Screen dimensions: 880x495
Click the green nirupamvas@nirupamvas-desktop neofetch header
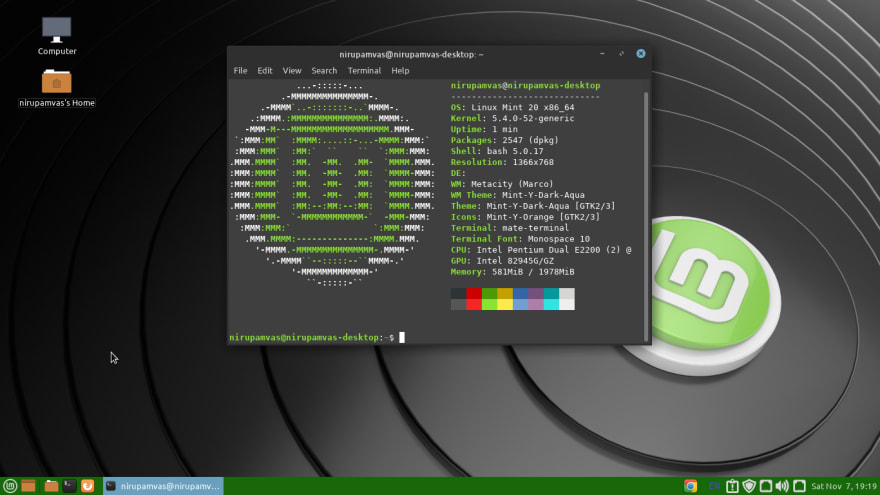click(x=525, y=85)
